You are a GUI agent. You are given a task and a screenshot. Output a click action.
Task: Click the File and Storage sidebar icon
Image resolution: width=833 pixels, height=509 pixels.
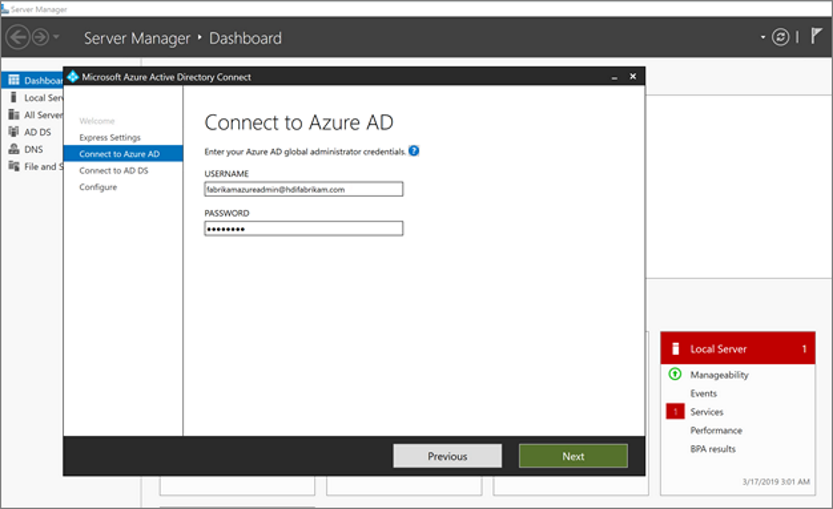14,166
